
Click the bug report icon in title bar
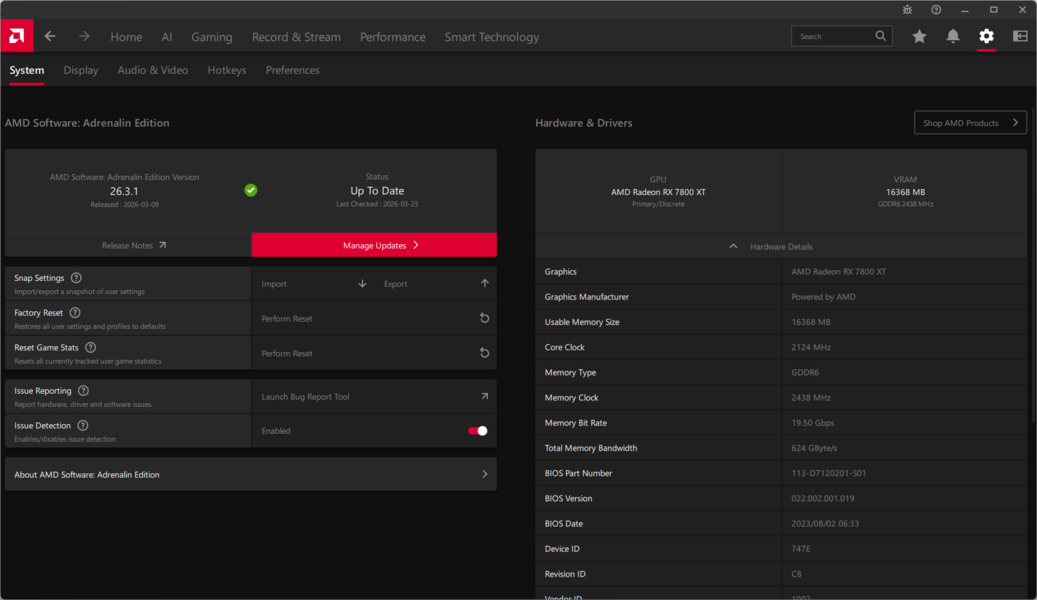pyautogui.click(x=907, y=10)
